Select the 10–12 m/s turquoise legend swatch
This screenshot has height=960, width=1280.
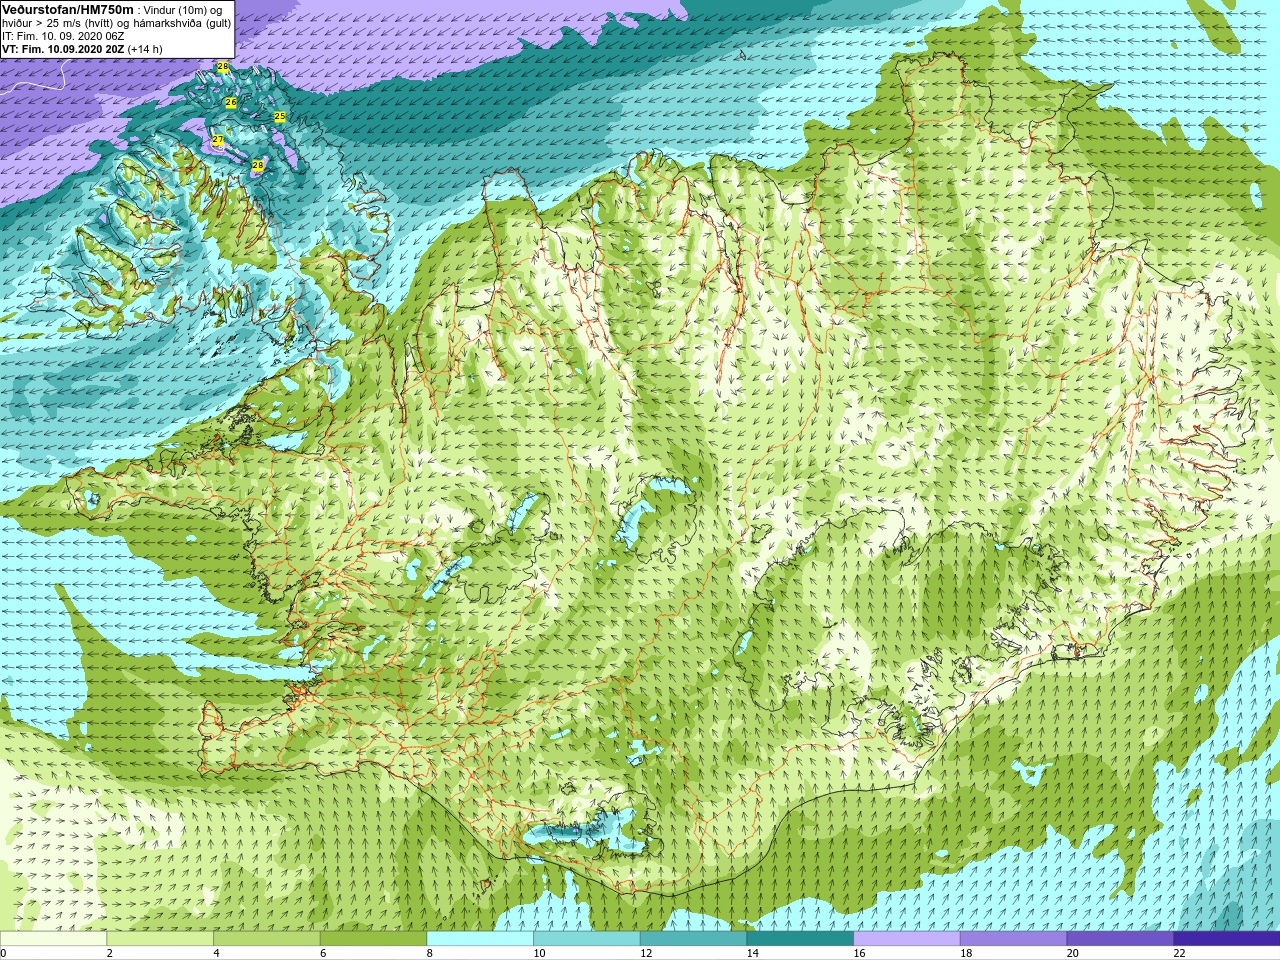point(587,938)
